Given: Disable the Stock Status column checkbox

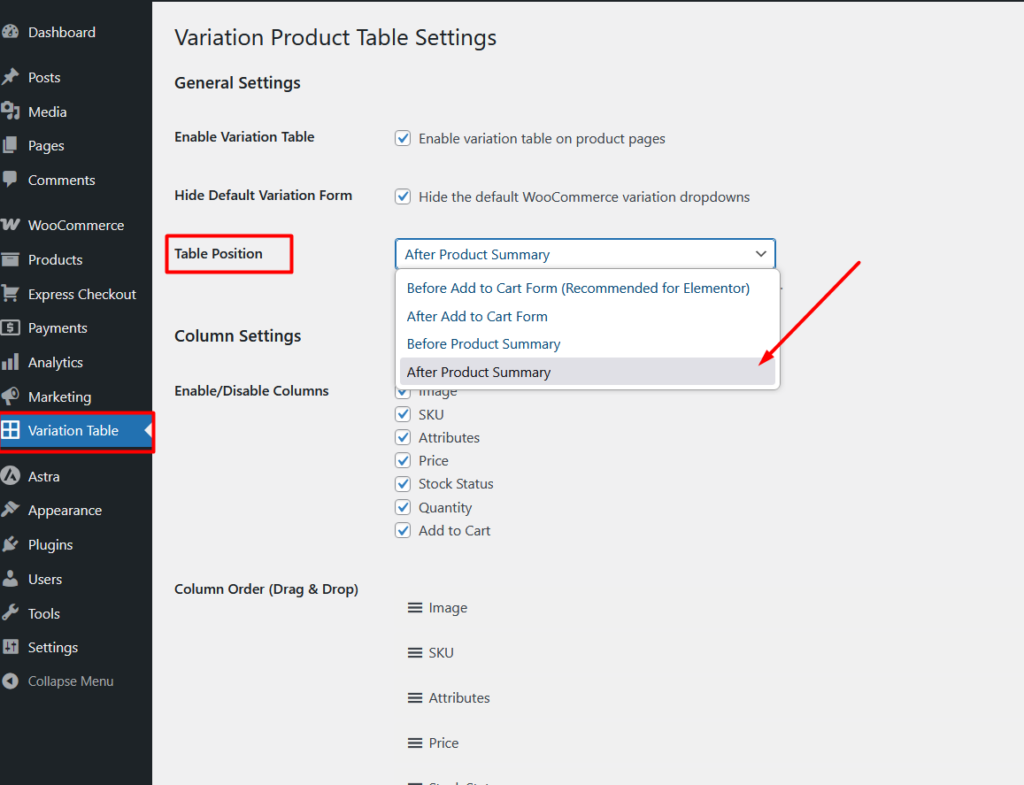Looking at the screenshot, I should pyautogui.click(x=403, y=484).
